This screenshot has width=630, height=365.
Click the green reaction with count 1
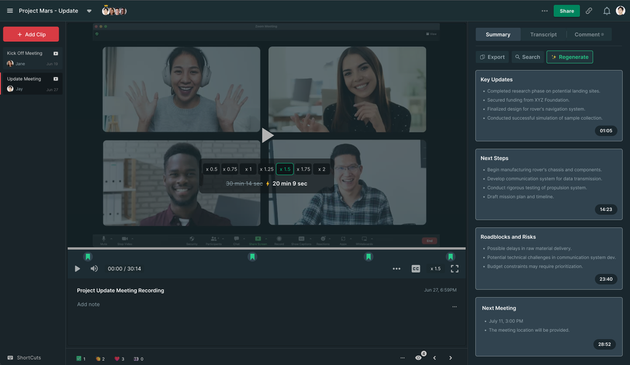click(81, 359)
